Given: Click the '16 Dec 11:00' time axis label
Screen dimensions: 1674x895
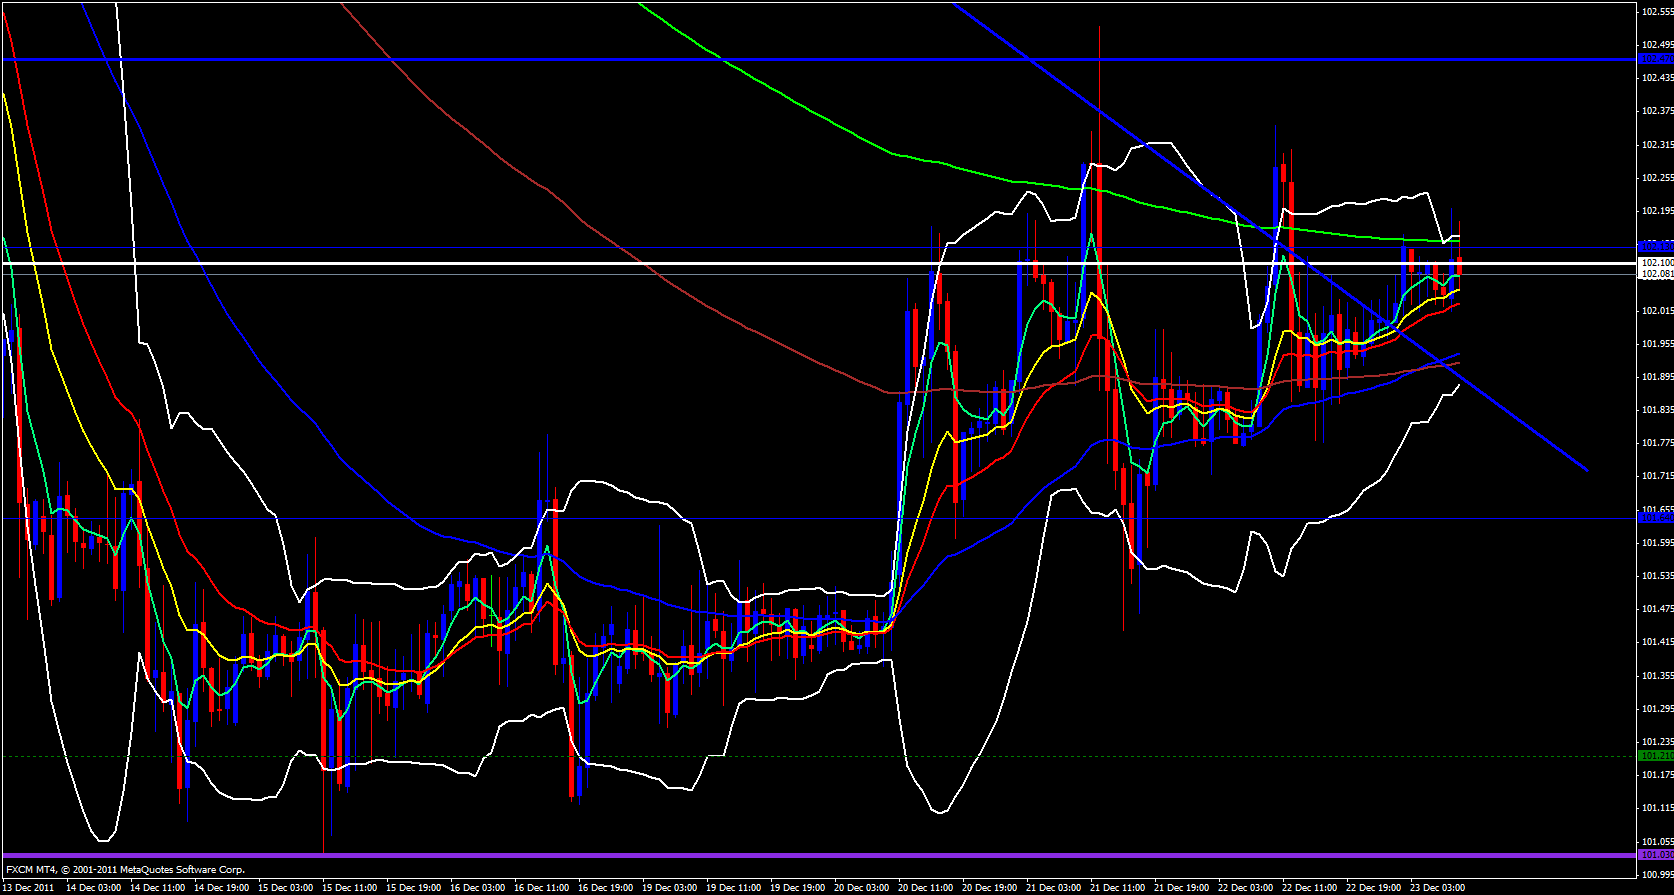Looking at the screenshot, I should pos(542,888).
